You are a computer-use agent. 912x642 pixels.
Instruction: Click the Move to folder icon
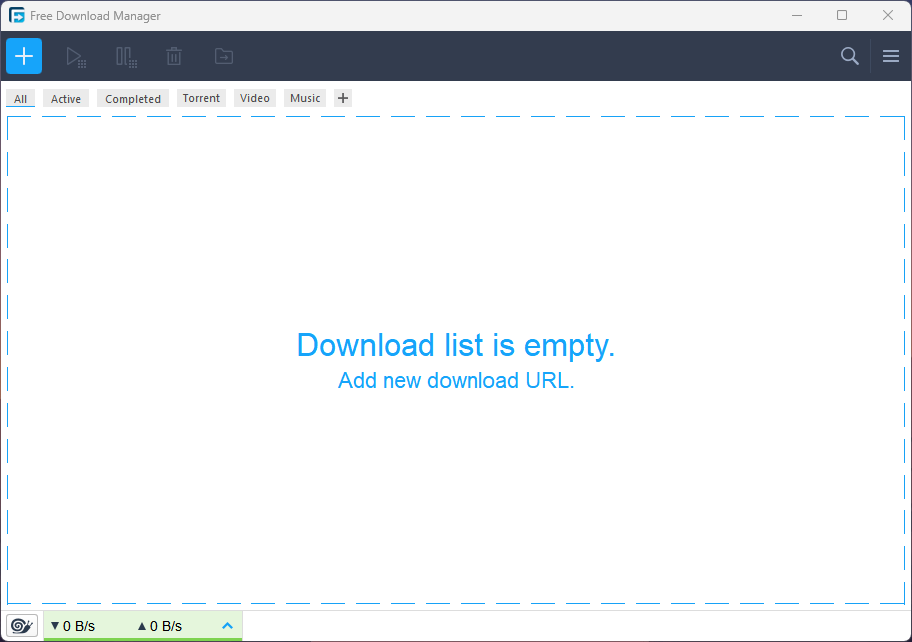click(223, 57)
